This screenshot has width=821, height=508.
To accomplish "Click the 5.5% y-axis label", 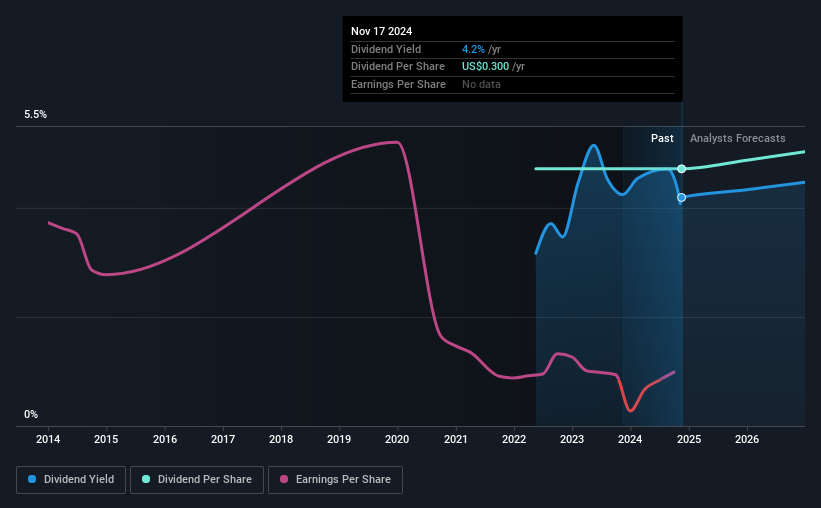I will pos(35,114).
